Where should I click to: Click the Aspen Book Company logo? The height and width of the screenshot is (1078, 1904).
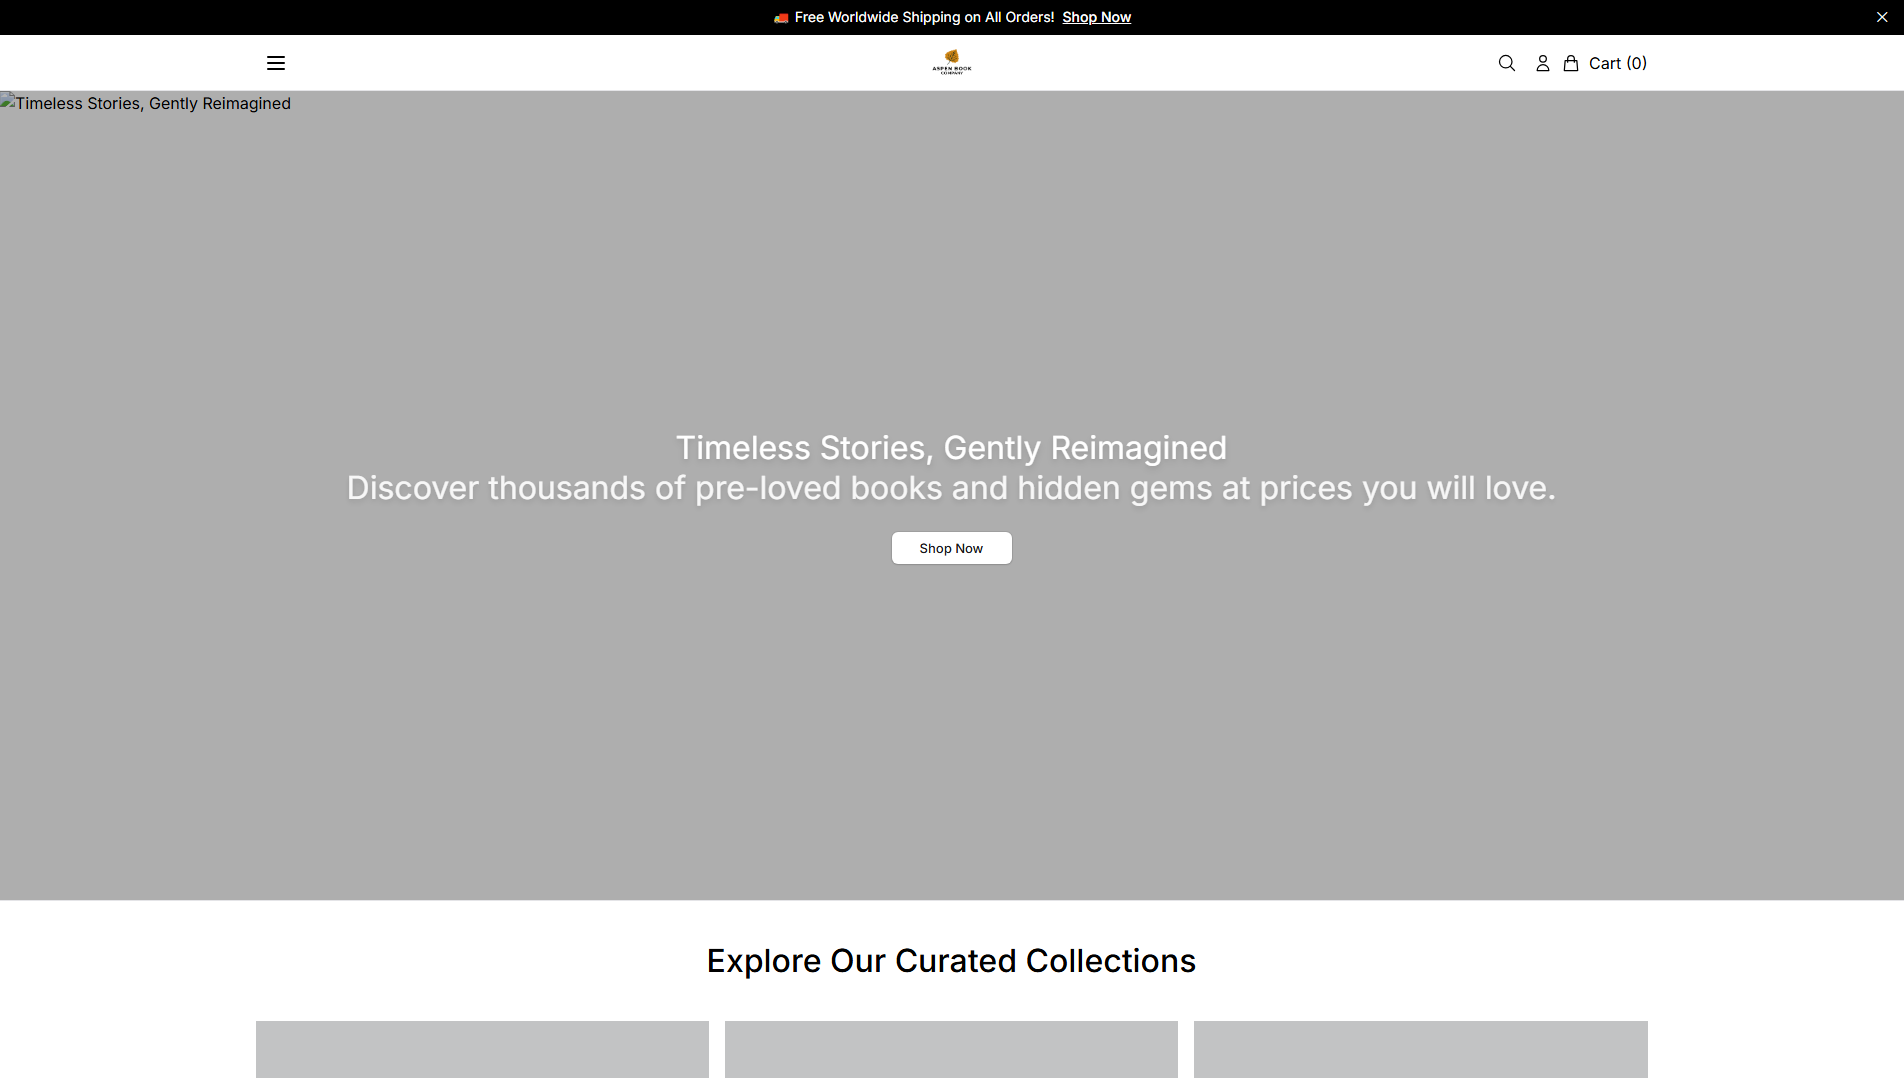point(952,62)
